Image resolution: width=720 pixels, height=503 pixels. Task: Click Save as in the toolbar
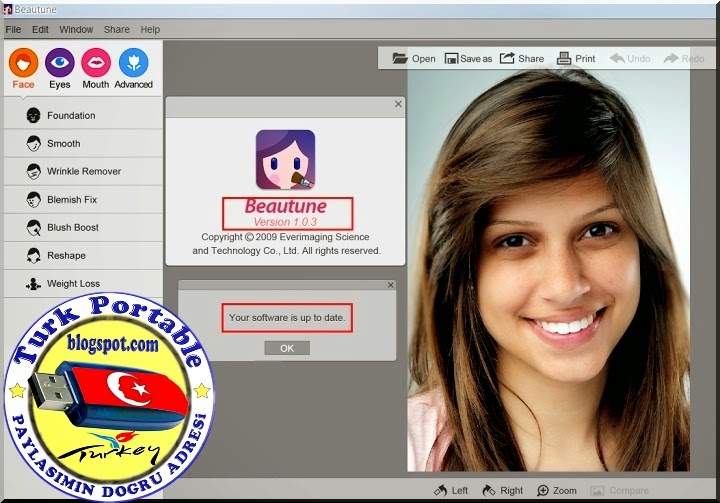[468, 58]
